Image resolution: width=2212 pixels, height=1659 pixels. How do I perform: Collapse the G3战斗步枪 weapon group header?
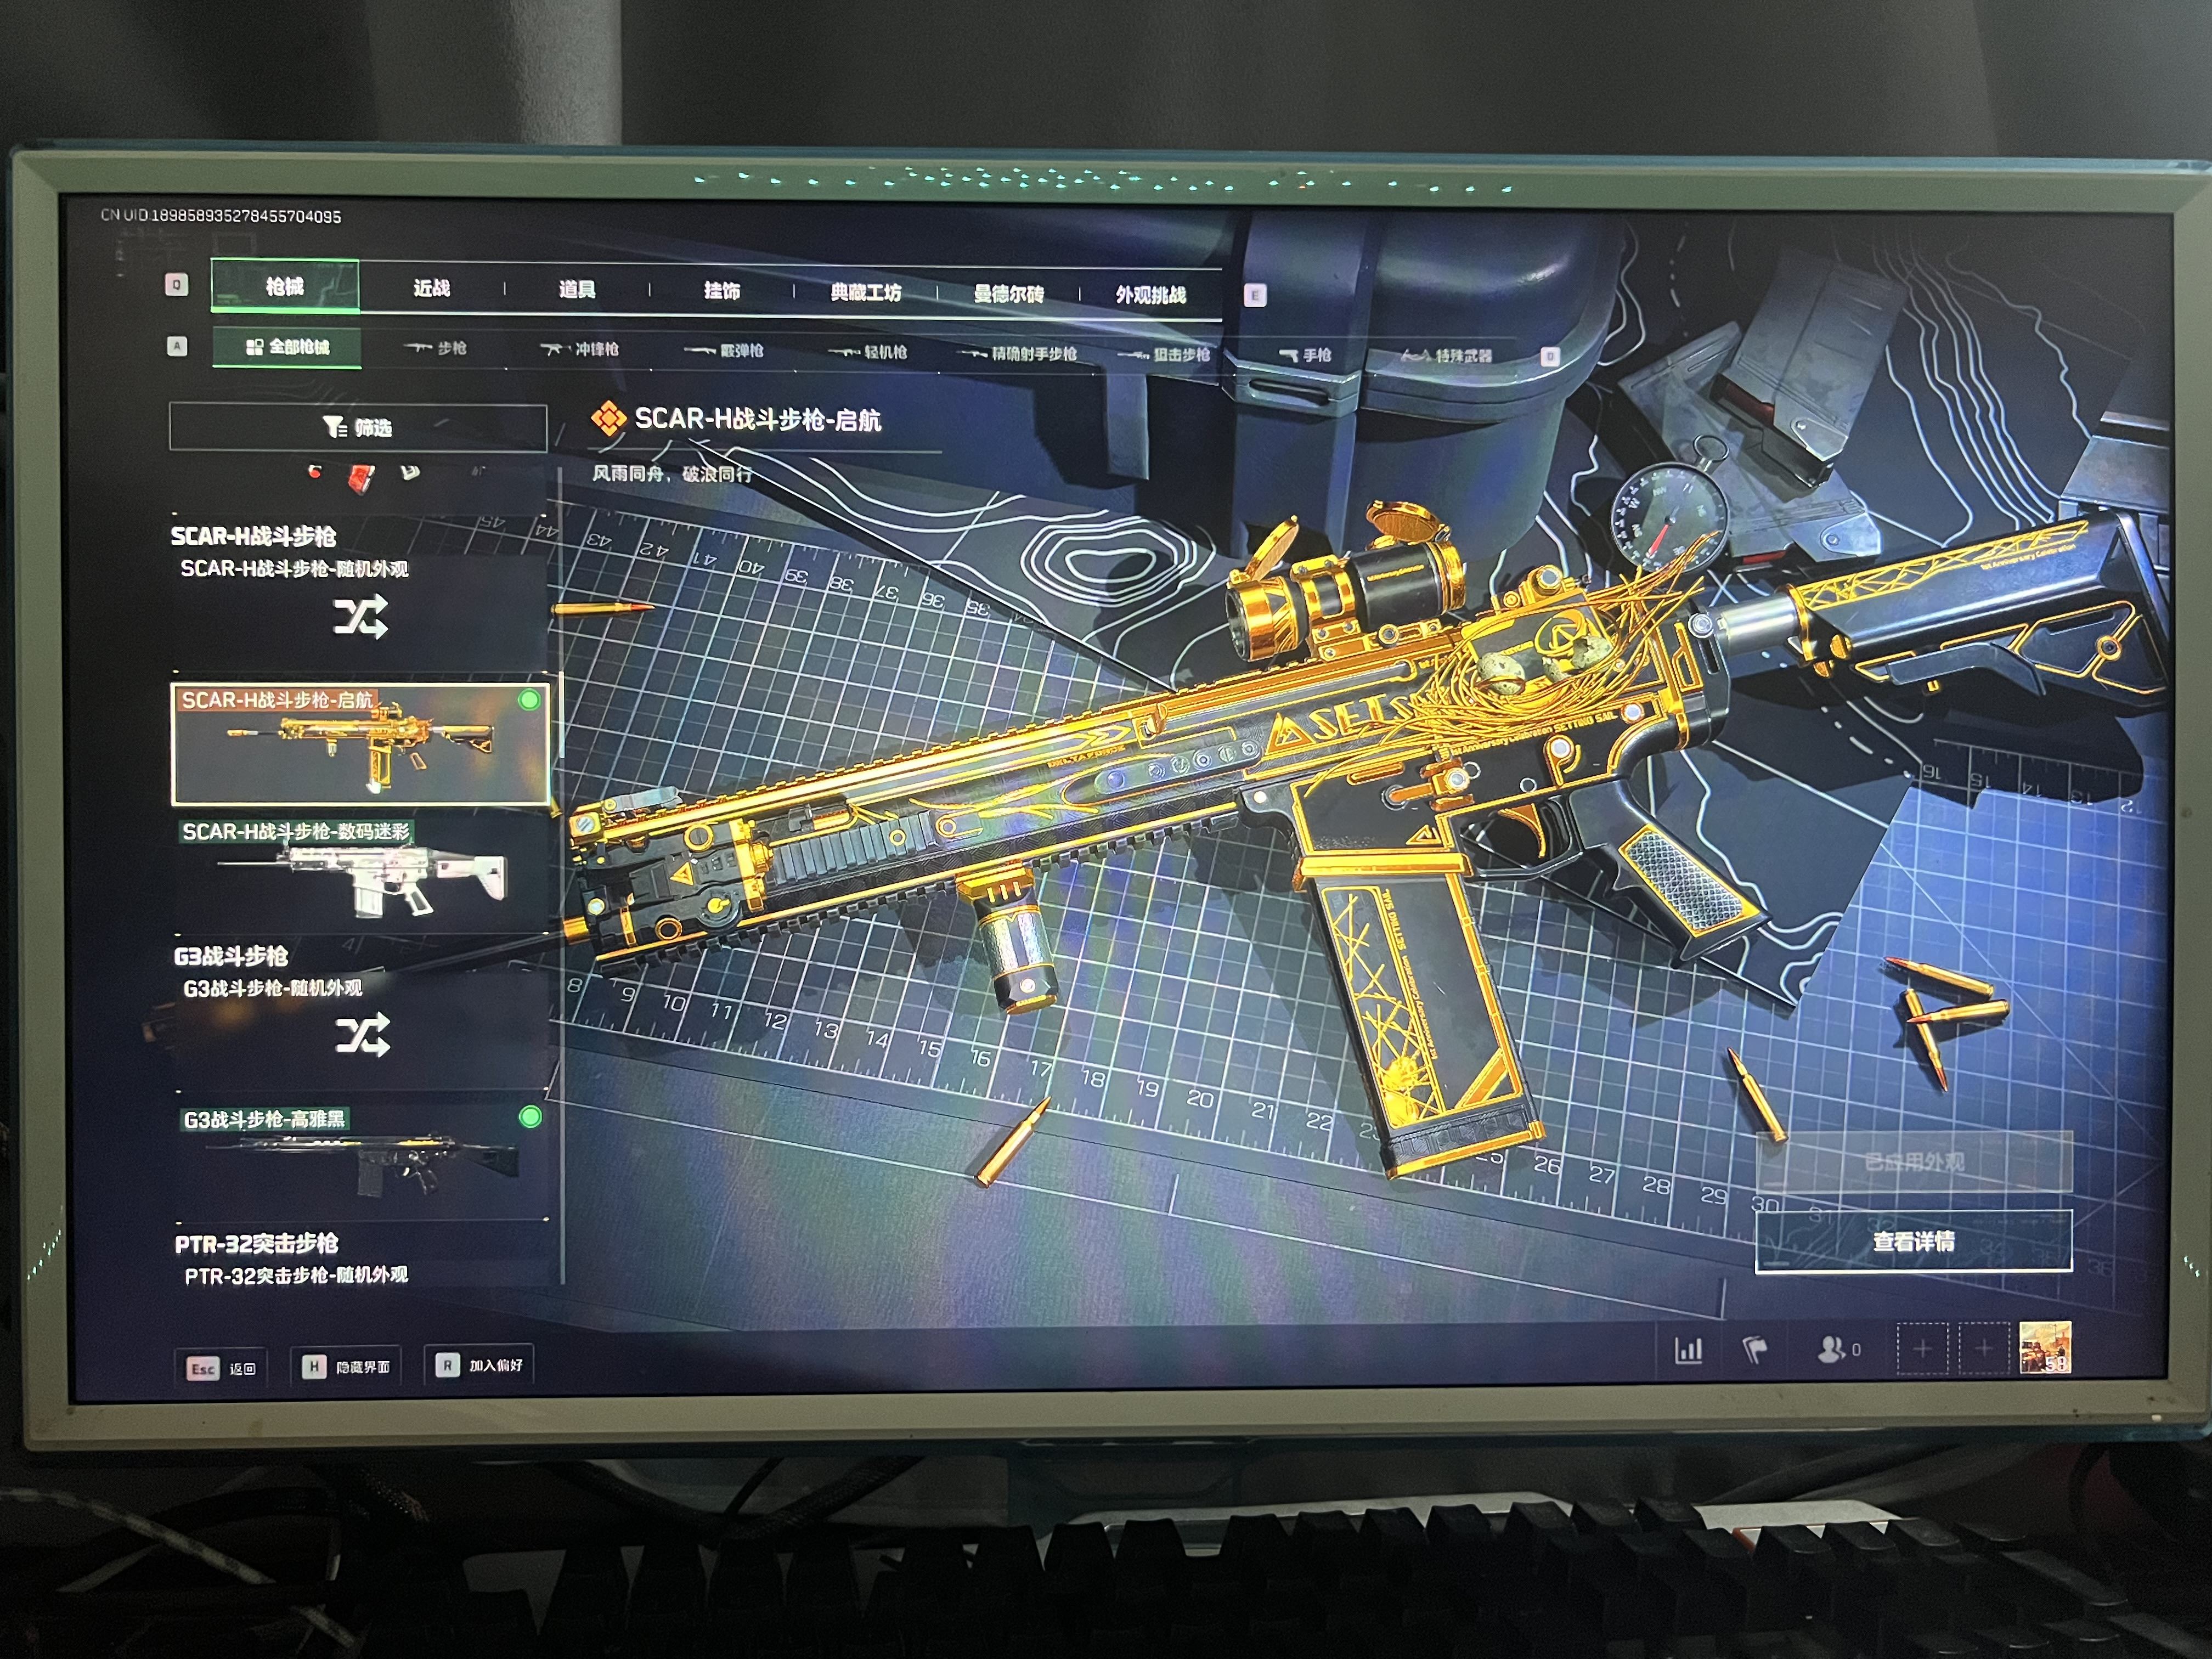coord(231,956)
